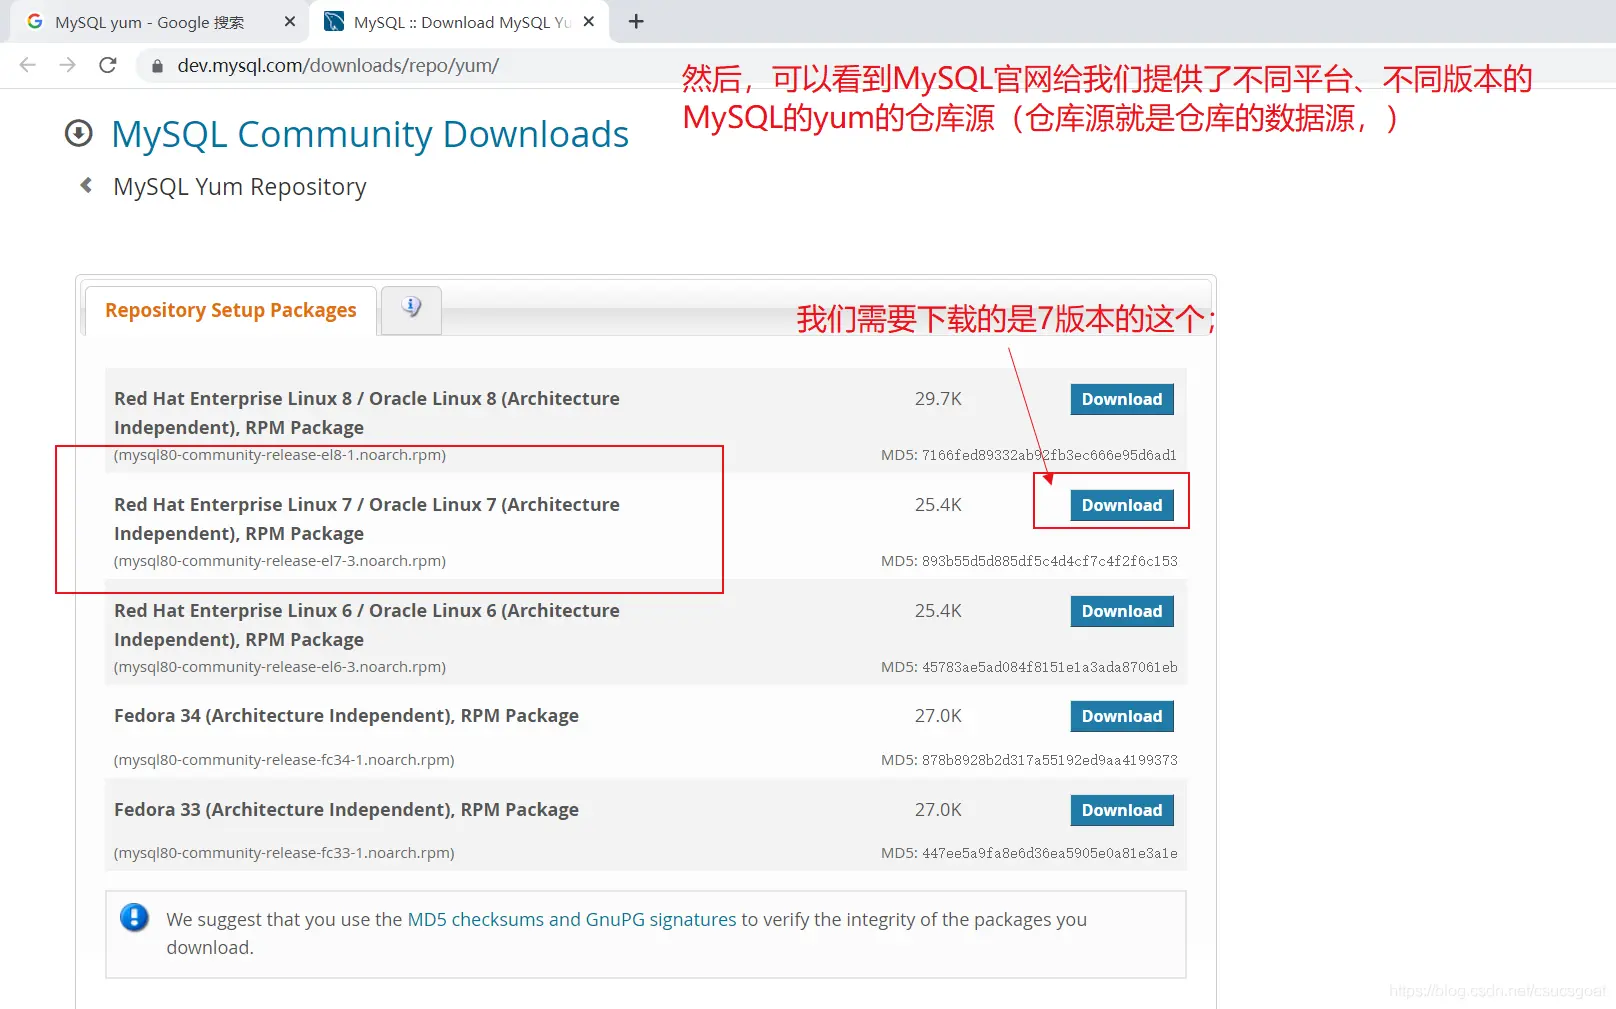Download the Fedora 34 RPM package

click(x=1122, y=716)
